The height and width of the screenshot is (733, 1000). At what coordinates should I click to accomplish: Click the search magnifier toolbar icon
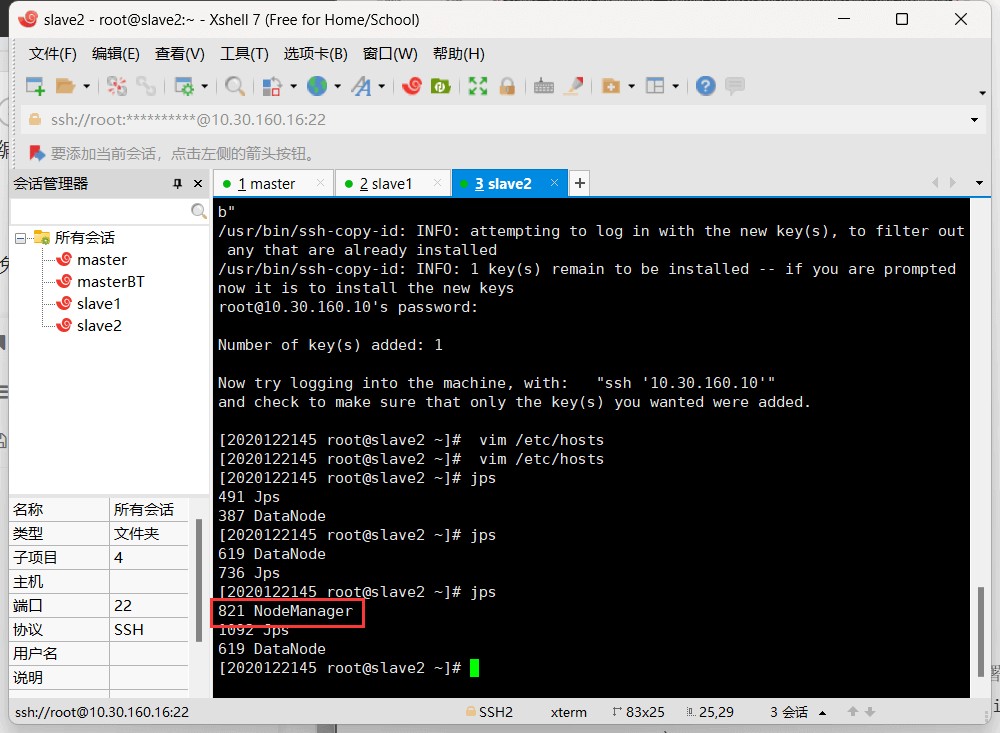tap(235, 87)
